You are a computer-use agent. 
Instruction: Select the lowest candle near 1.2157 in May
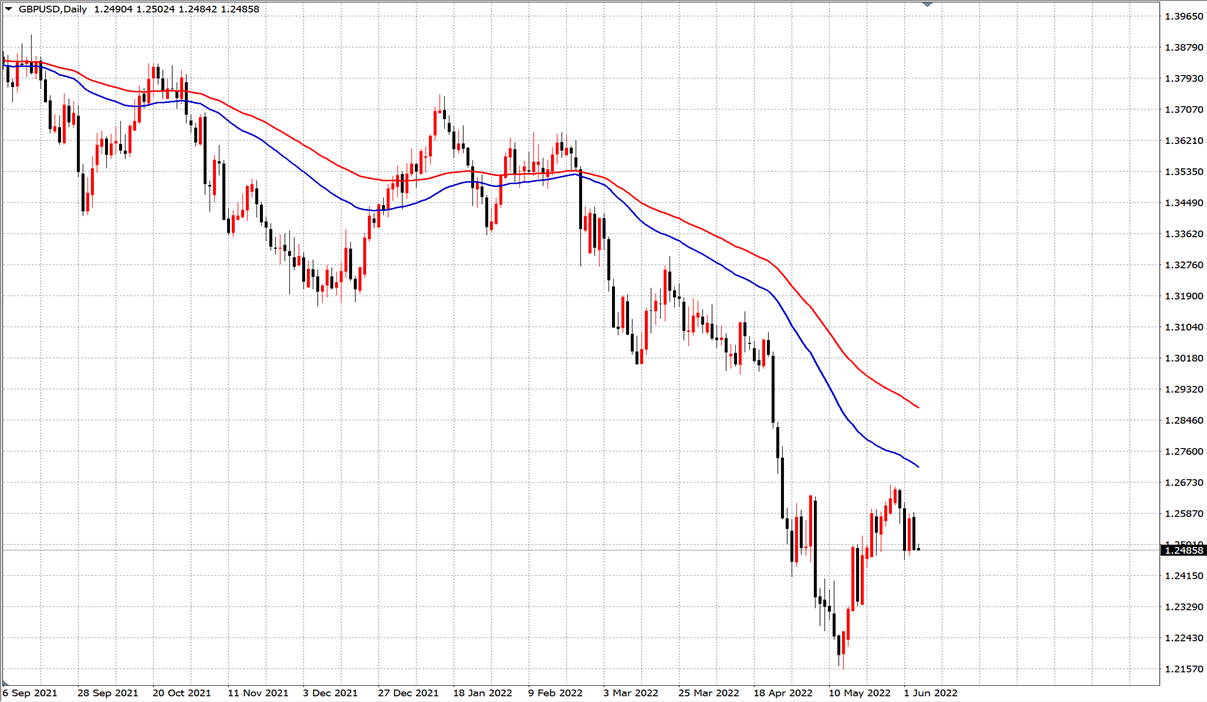[x=841, y=648]
